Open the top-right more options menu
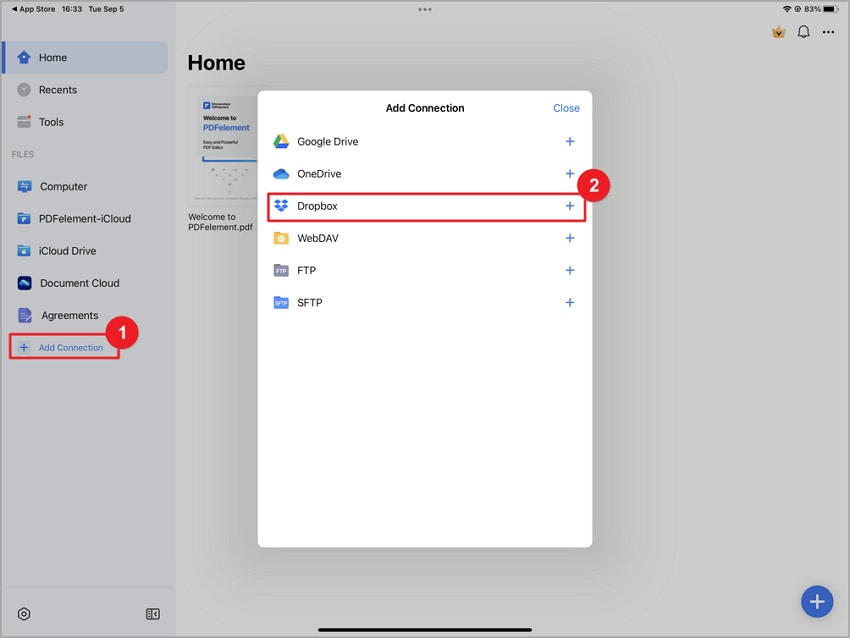The width and height of the screenshot is (850, 638). pyautogui.click(x=828, y=32)
